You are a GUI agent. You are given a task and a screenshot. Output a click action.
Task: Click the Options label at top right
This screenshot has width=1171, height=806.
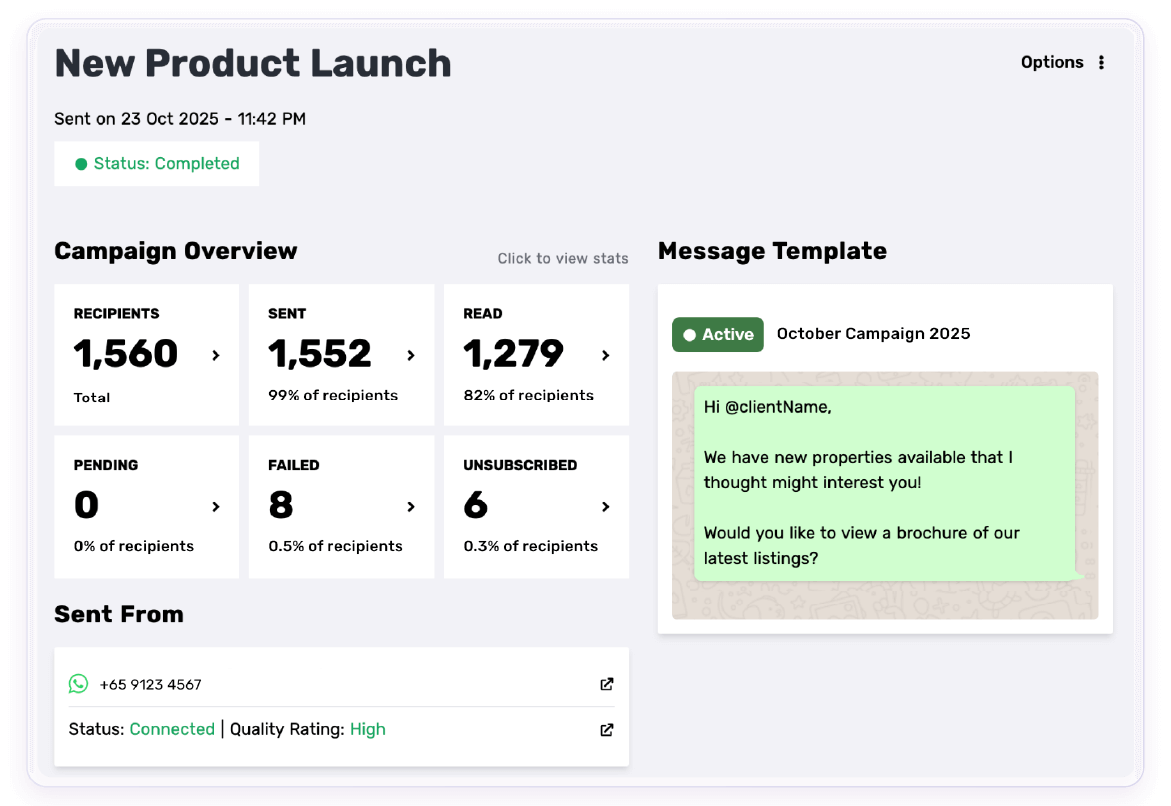(1051, 62)
